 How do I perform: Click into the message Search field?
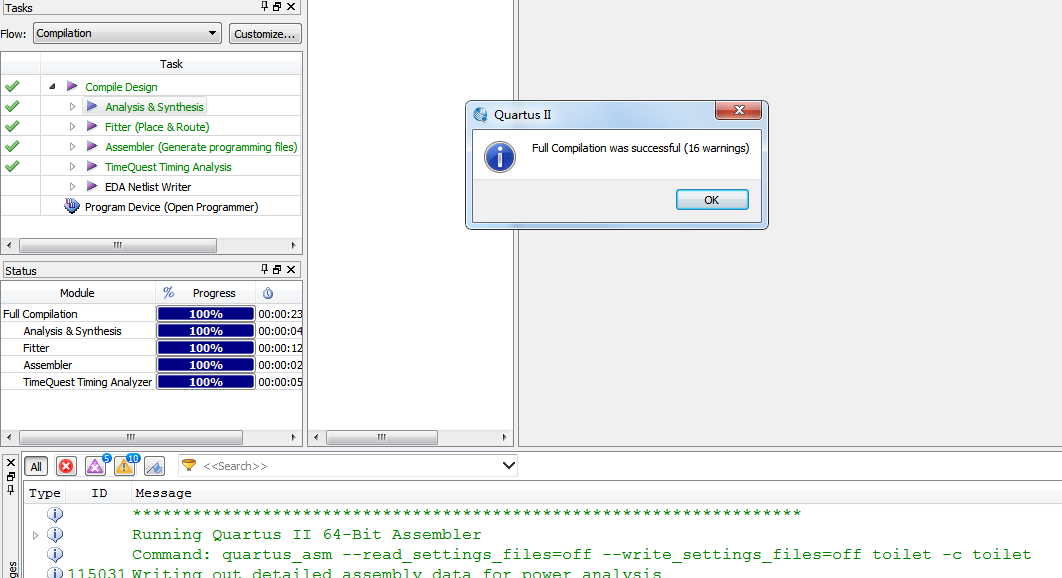click(x=349, y=466)
